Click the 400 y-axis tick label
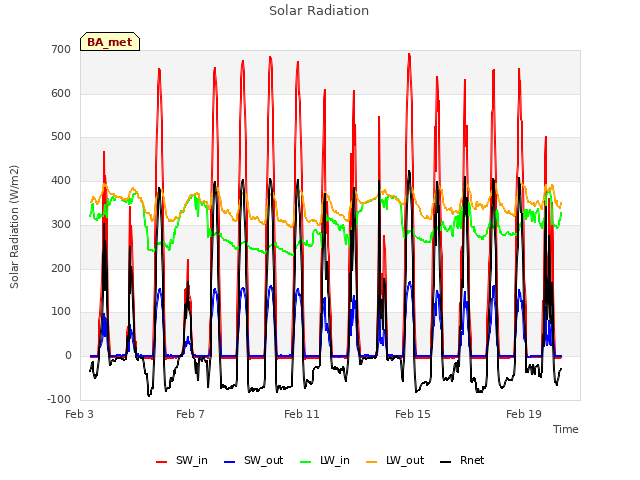This screenshot has width=640, height=480. 61,180
